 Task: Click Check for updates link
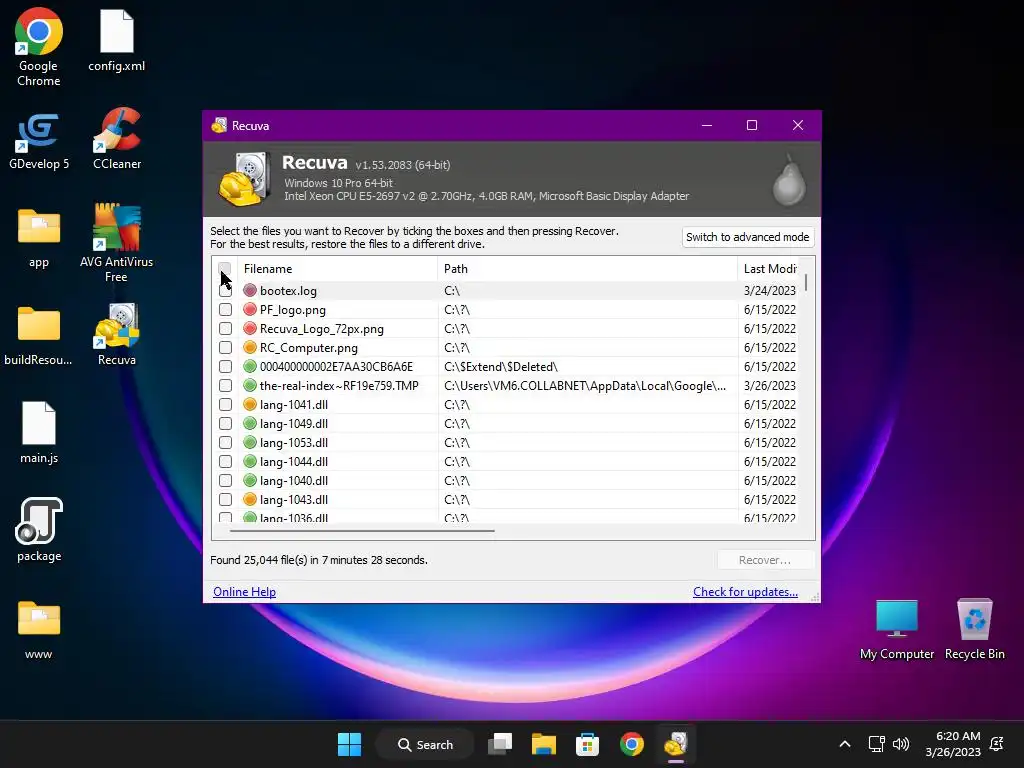(x=745, y=592)
